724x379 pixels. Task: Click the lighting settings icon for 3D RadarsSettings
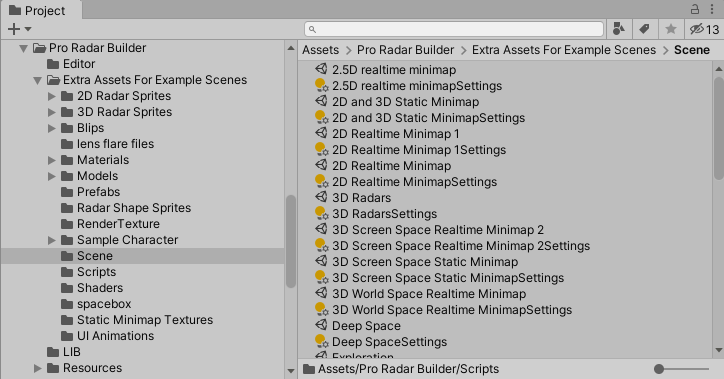pos(321,213)
